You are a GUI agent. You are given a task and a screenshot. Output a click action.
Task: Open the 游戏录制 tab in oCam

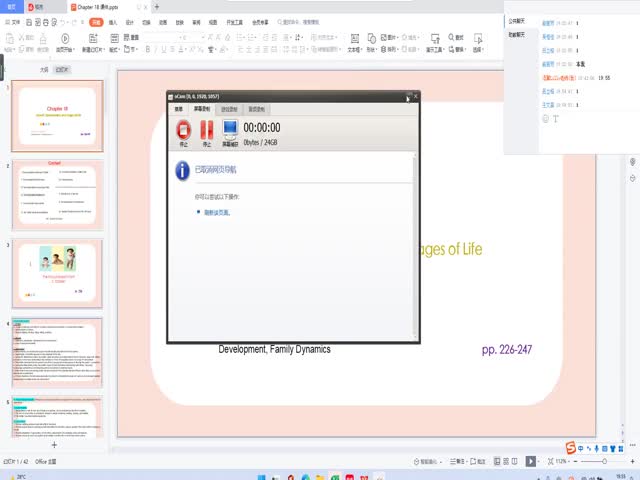pyautogui.click(x=229, y=108)
